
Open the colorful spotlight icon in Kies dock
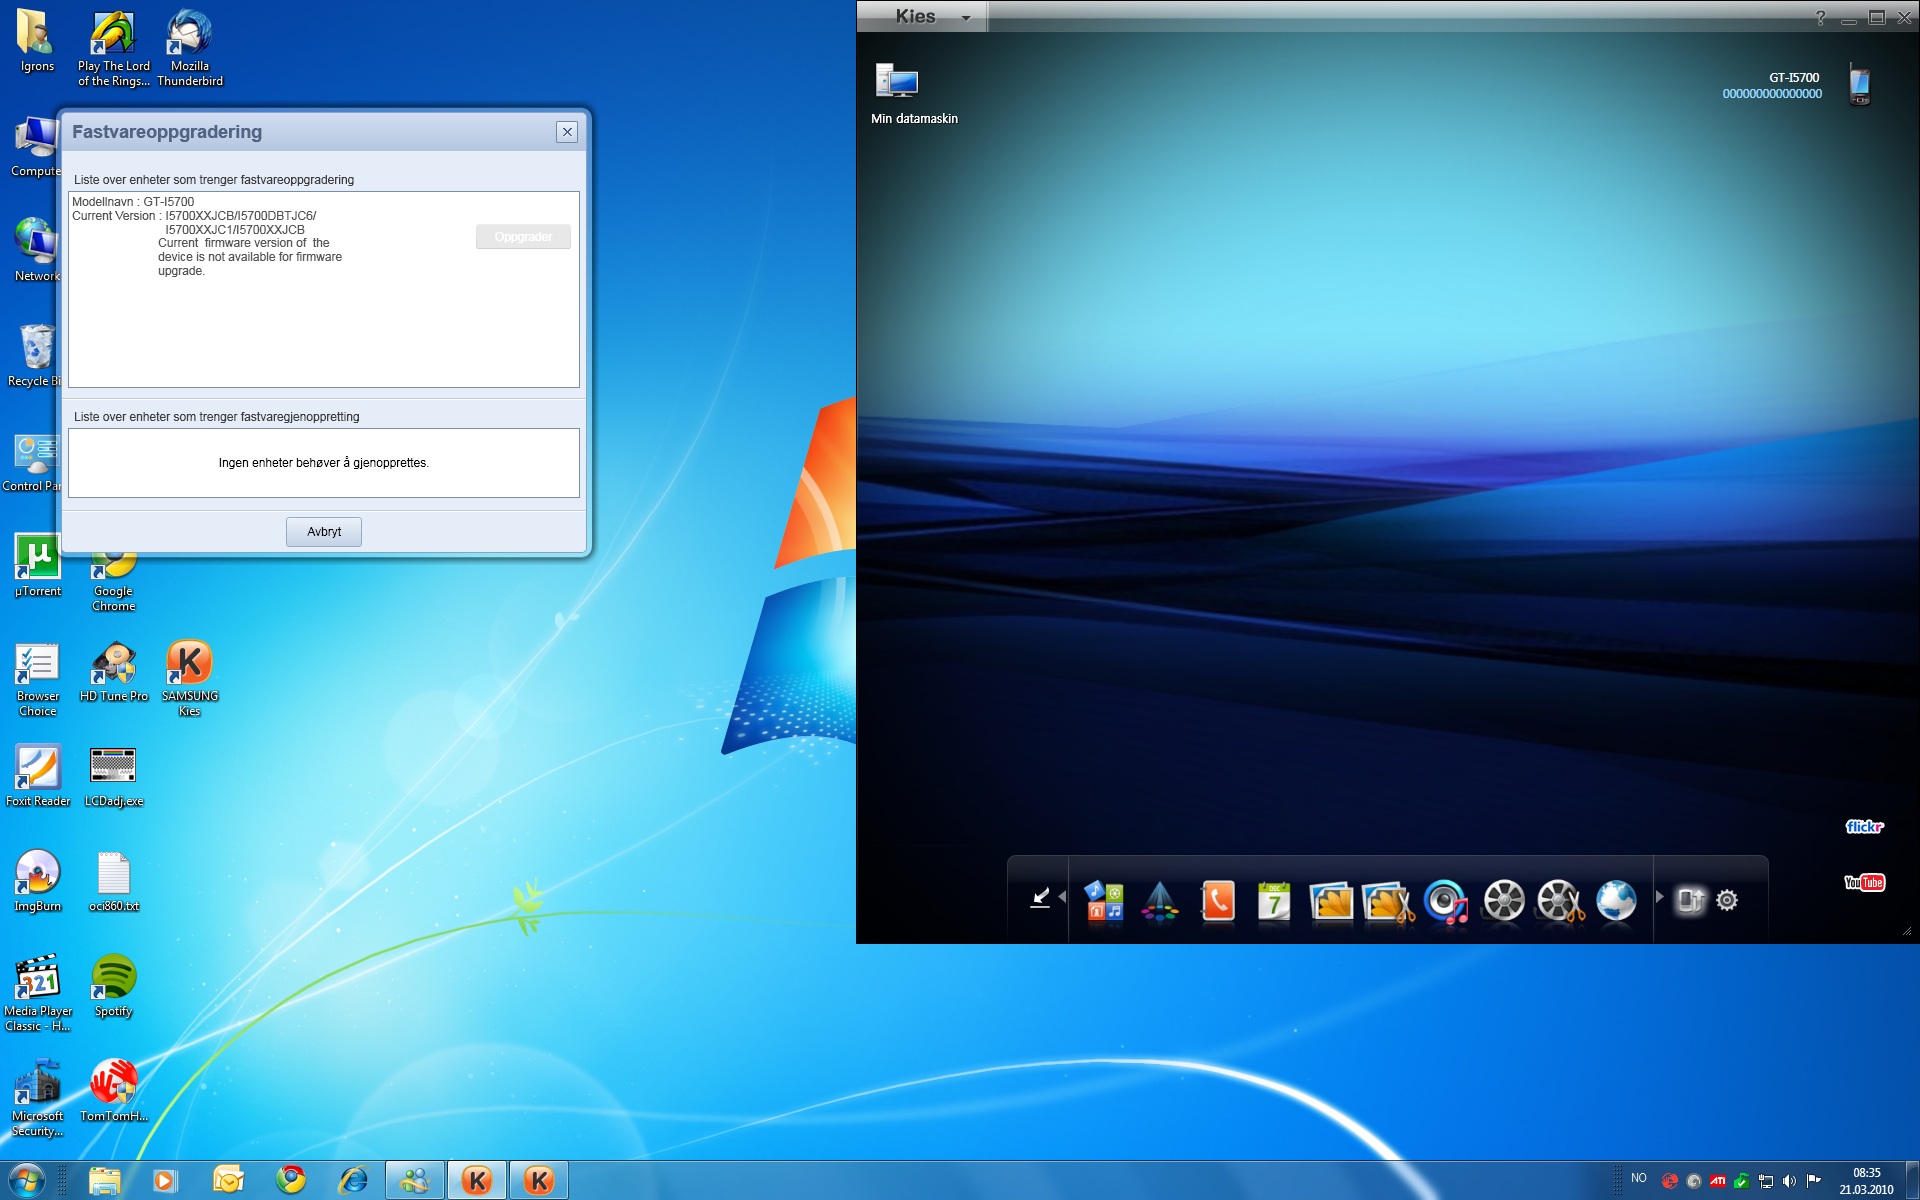click(1160, 900)
